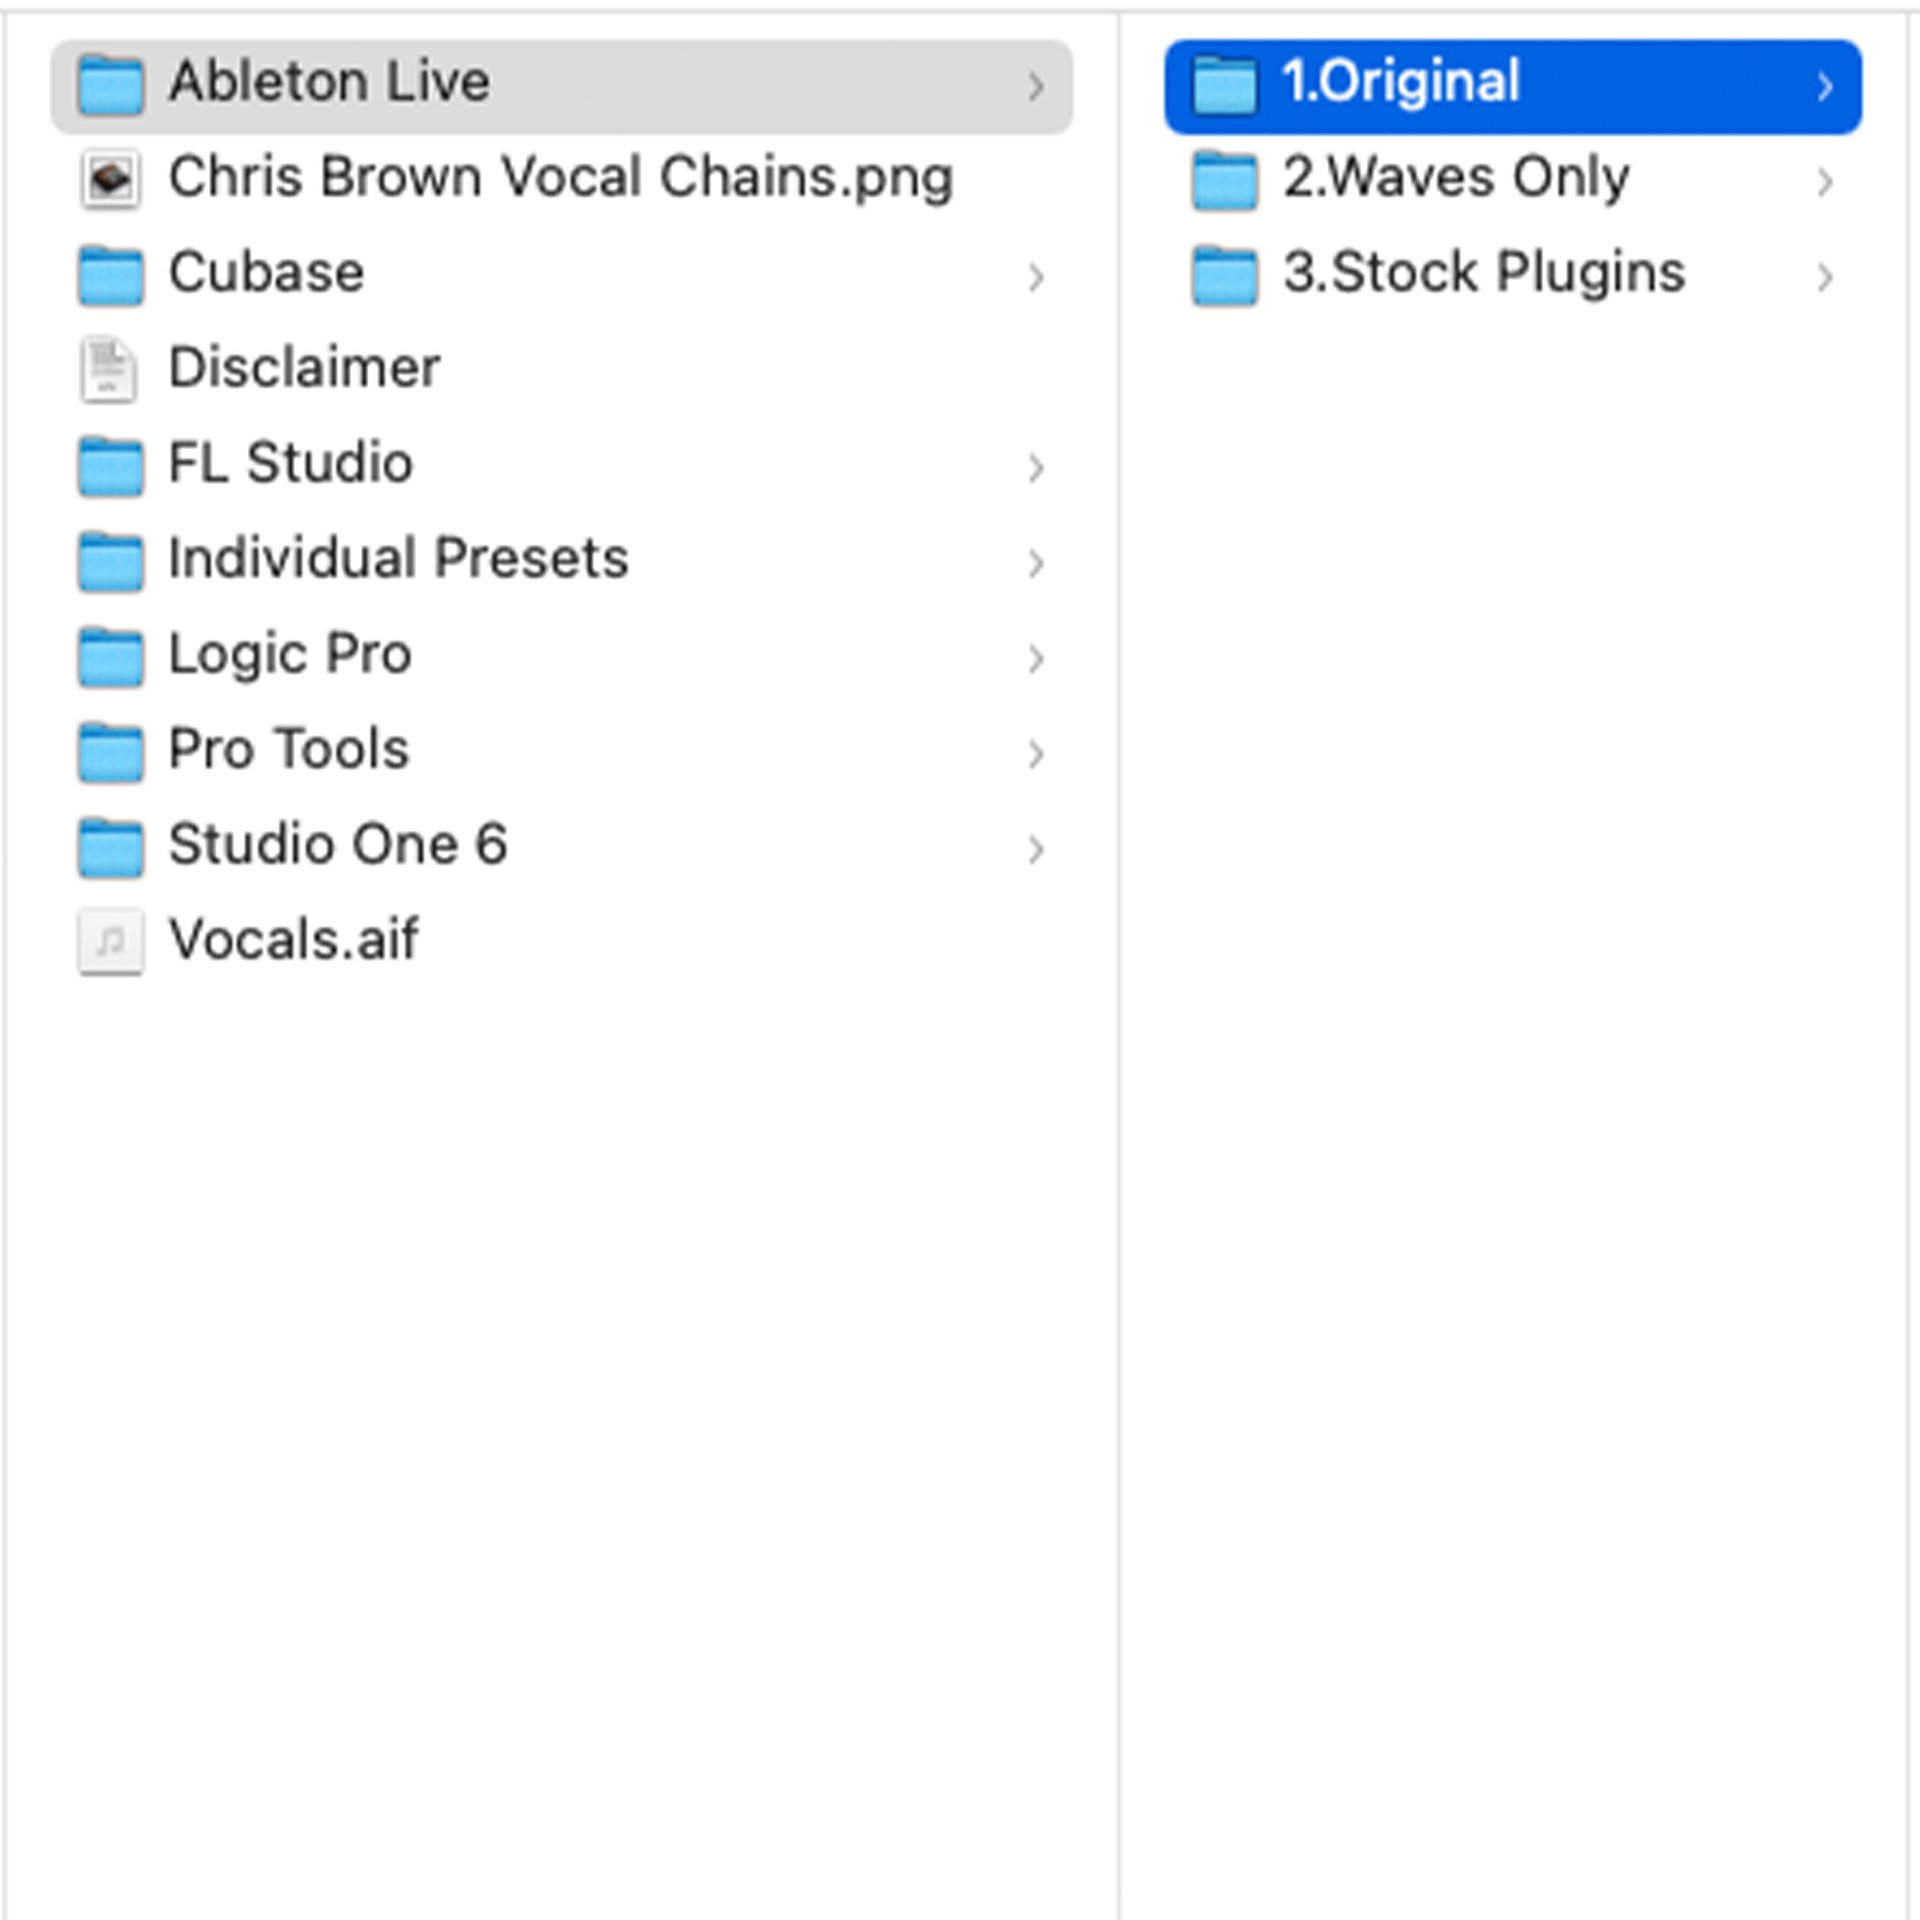Select the Logic Pro folder name
The width and height of the screenshot is (1920, 1920).
pyautogui.click(x=290, y=654)
